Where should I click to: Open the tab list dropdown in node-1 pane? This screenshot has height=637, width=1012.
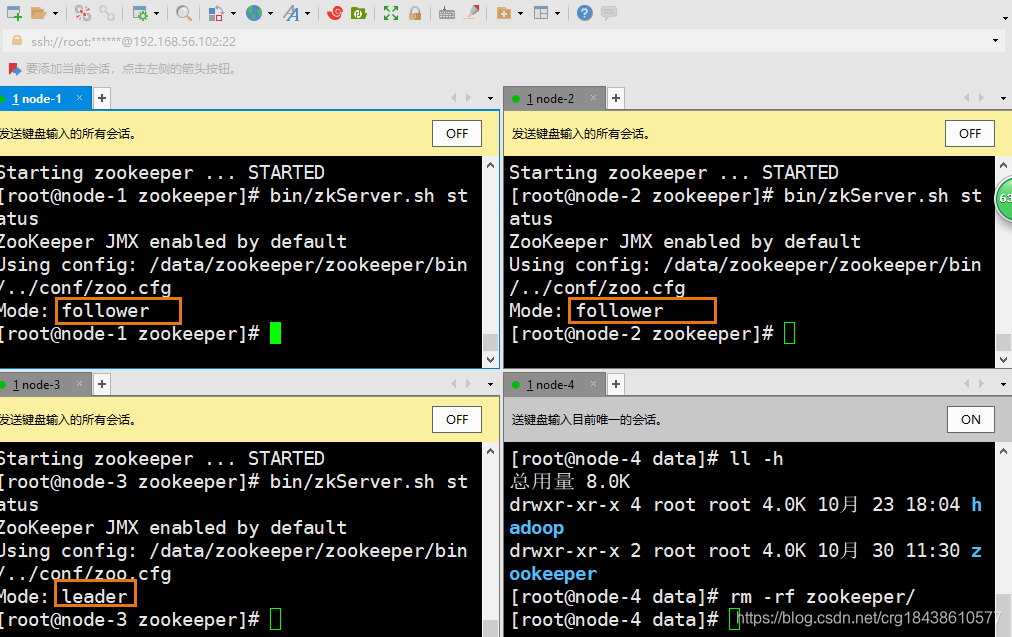click(x=491, y=98)
